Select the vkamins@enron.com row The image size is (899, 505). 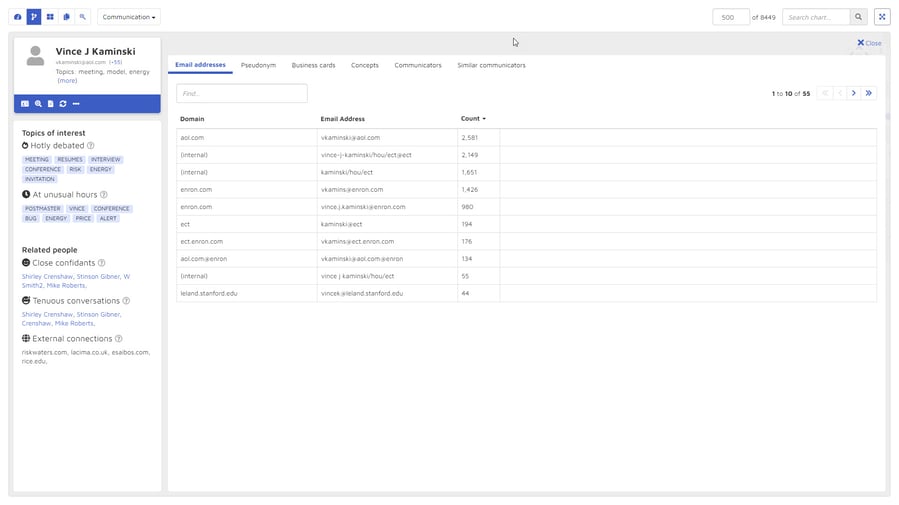pos(526,189)
